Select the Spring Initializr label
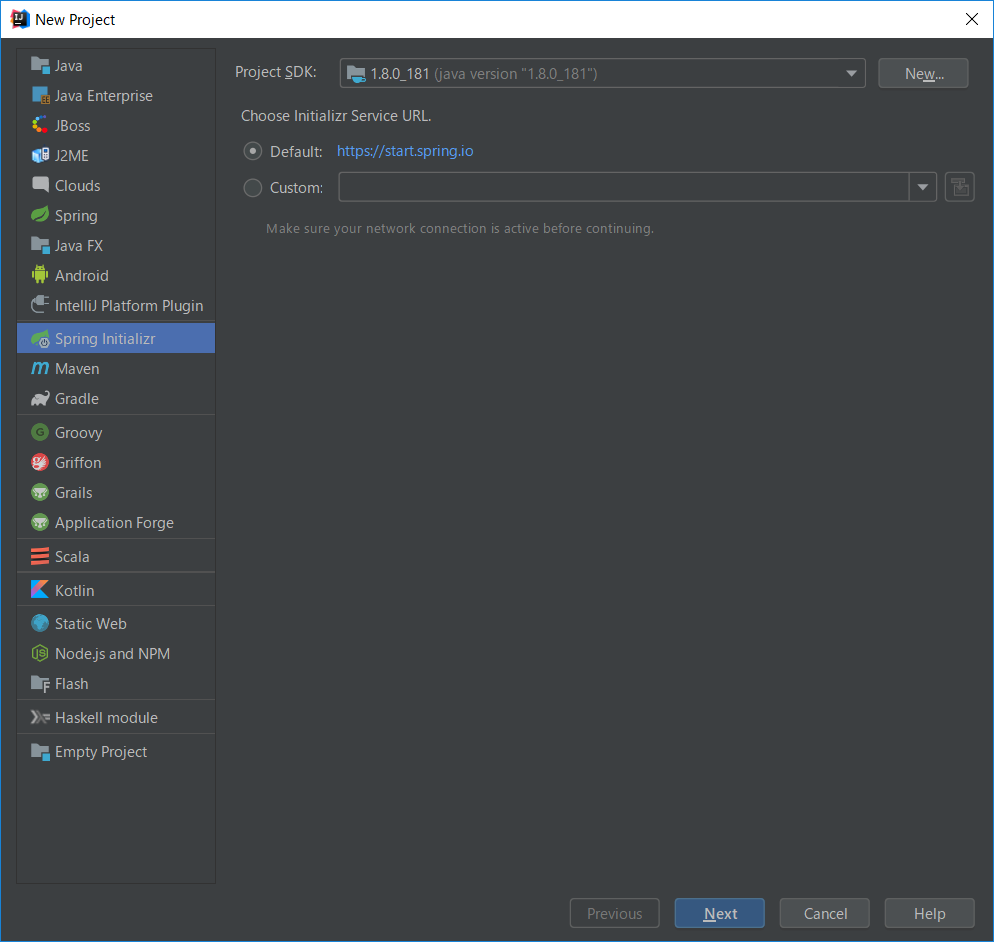This screenshot has width=994, height=942. [105, 339]
